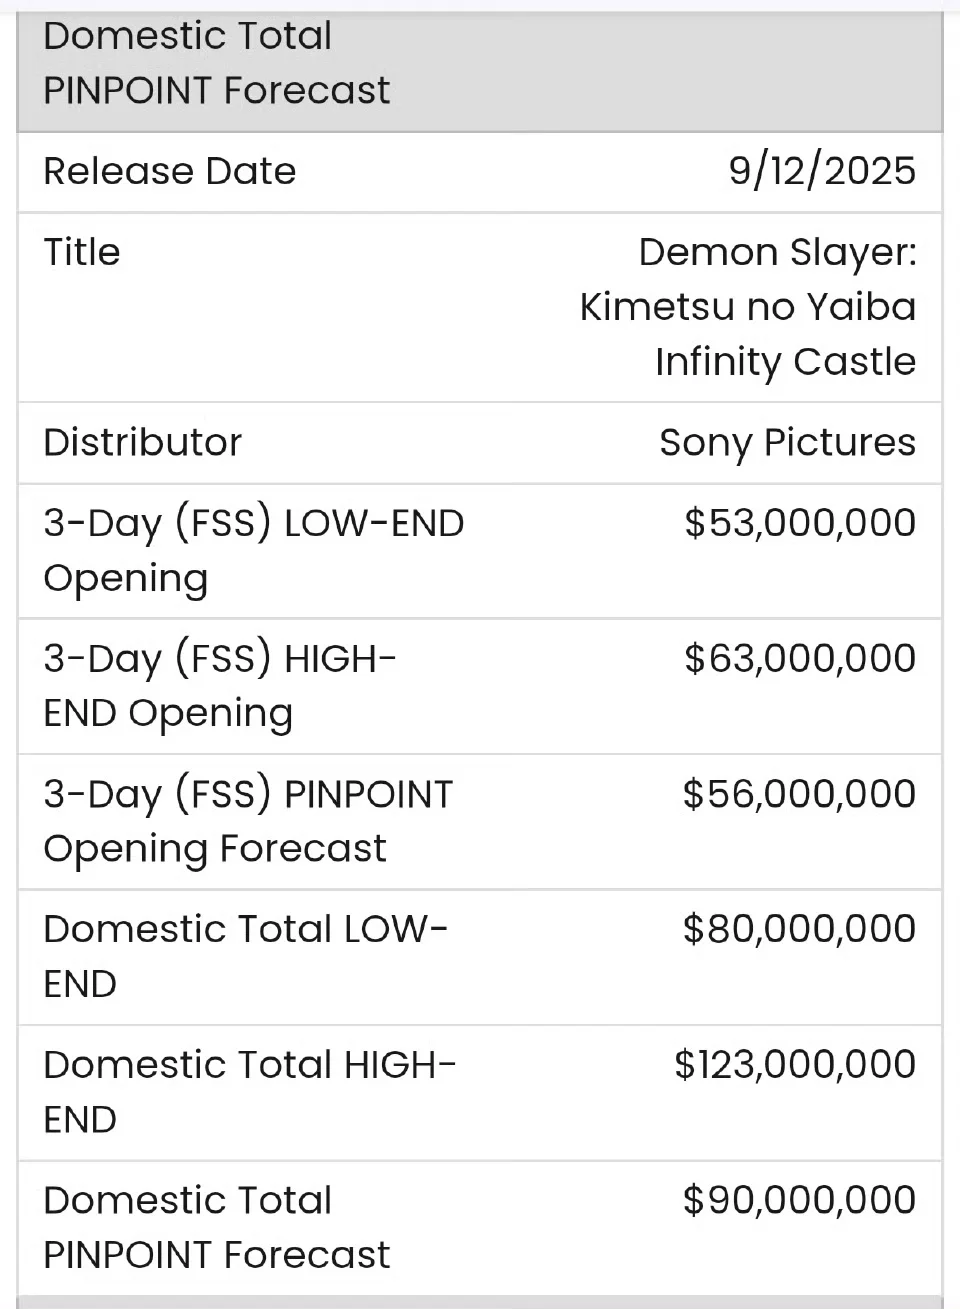Screen dimensions: 960x1309
Task: Select the Release Date label
Action: point(170,171)
